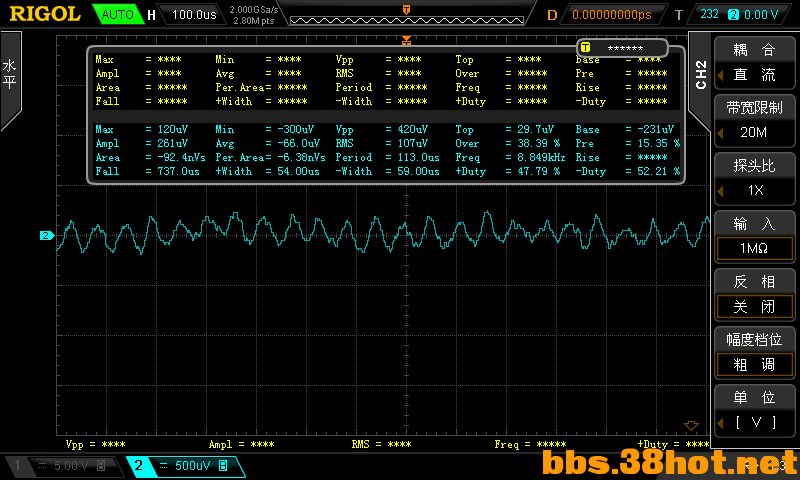Click the Ampl = 261uV measurement
Viewport: 800px width, 480px height.
(x=142, y=143)
